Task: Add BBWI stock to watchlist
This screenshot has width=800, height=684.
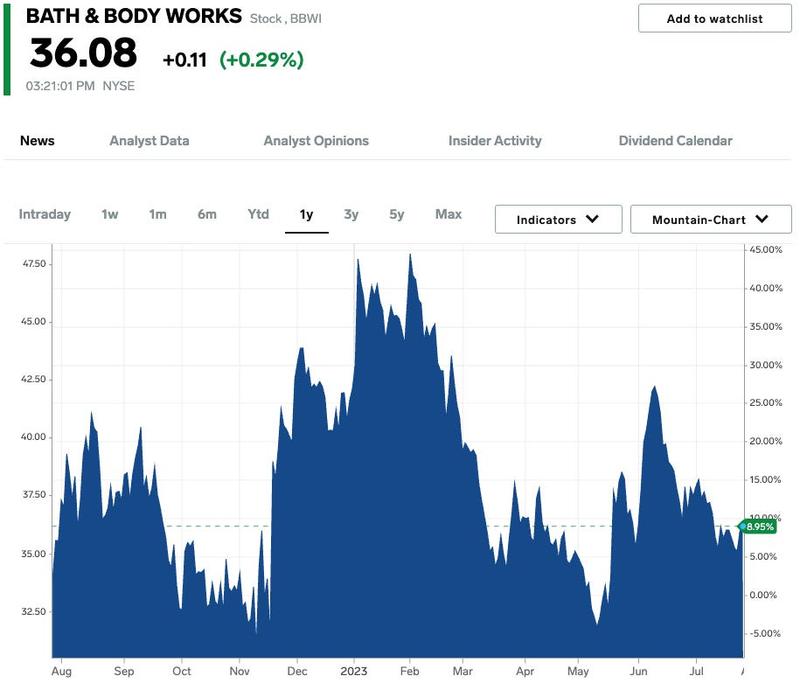Action: tap(714, 19)
